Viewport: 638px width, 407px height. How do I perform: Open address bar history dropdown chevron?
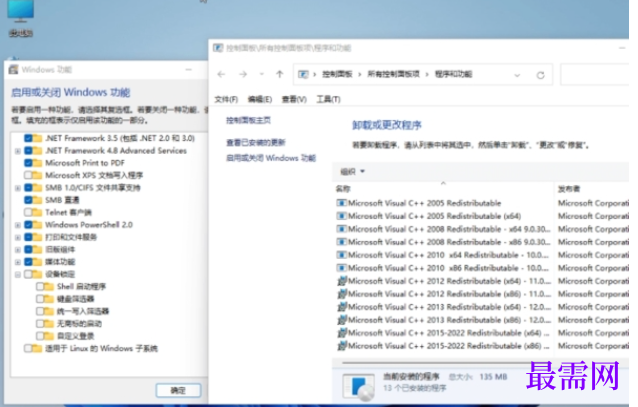[x=517, y=75]
